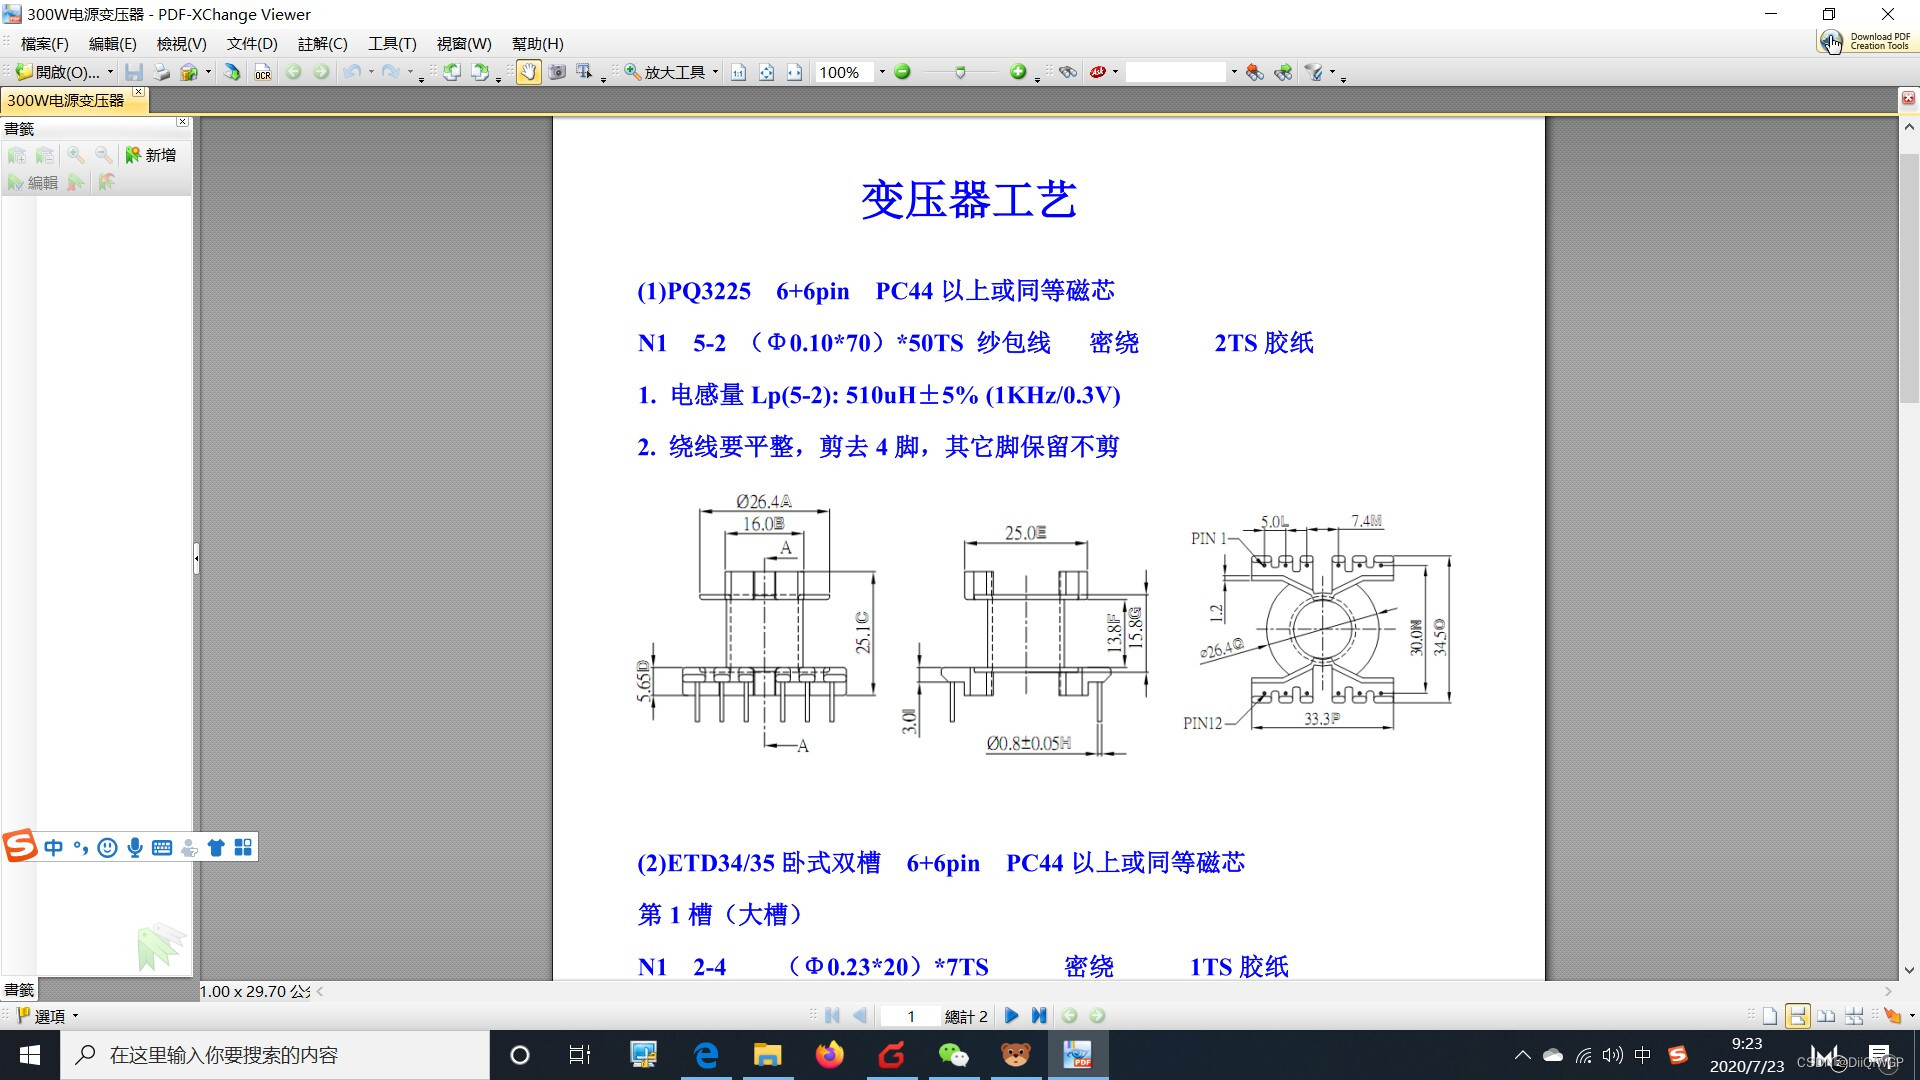Jump to the last page button
This screenshot has width=1920, height=1080.
pos(1039,1016)
